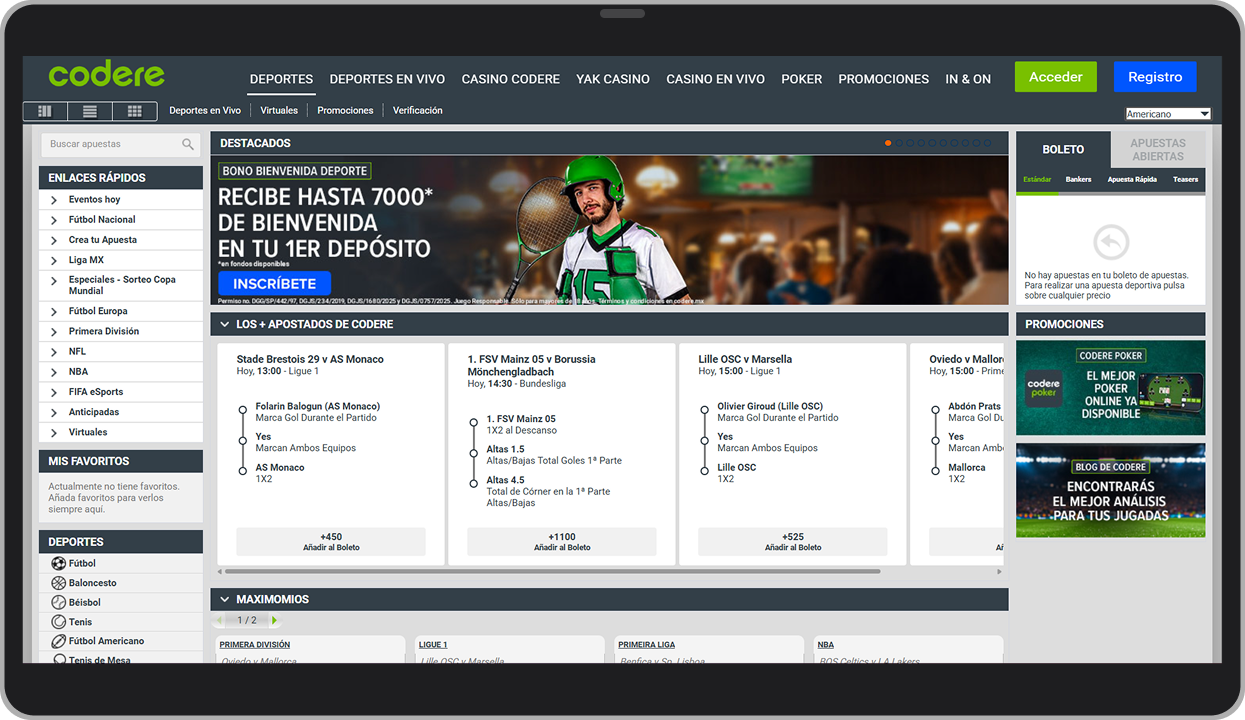
Task: Open the CASINO EN VIVO menu
Action: (x=715, y=78)
